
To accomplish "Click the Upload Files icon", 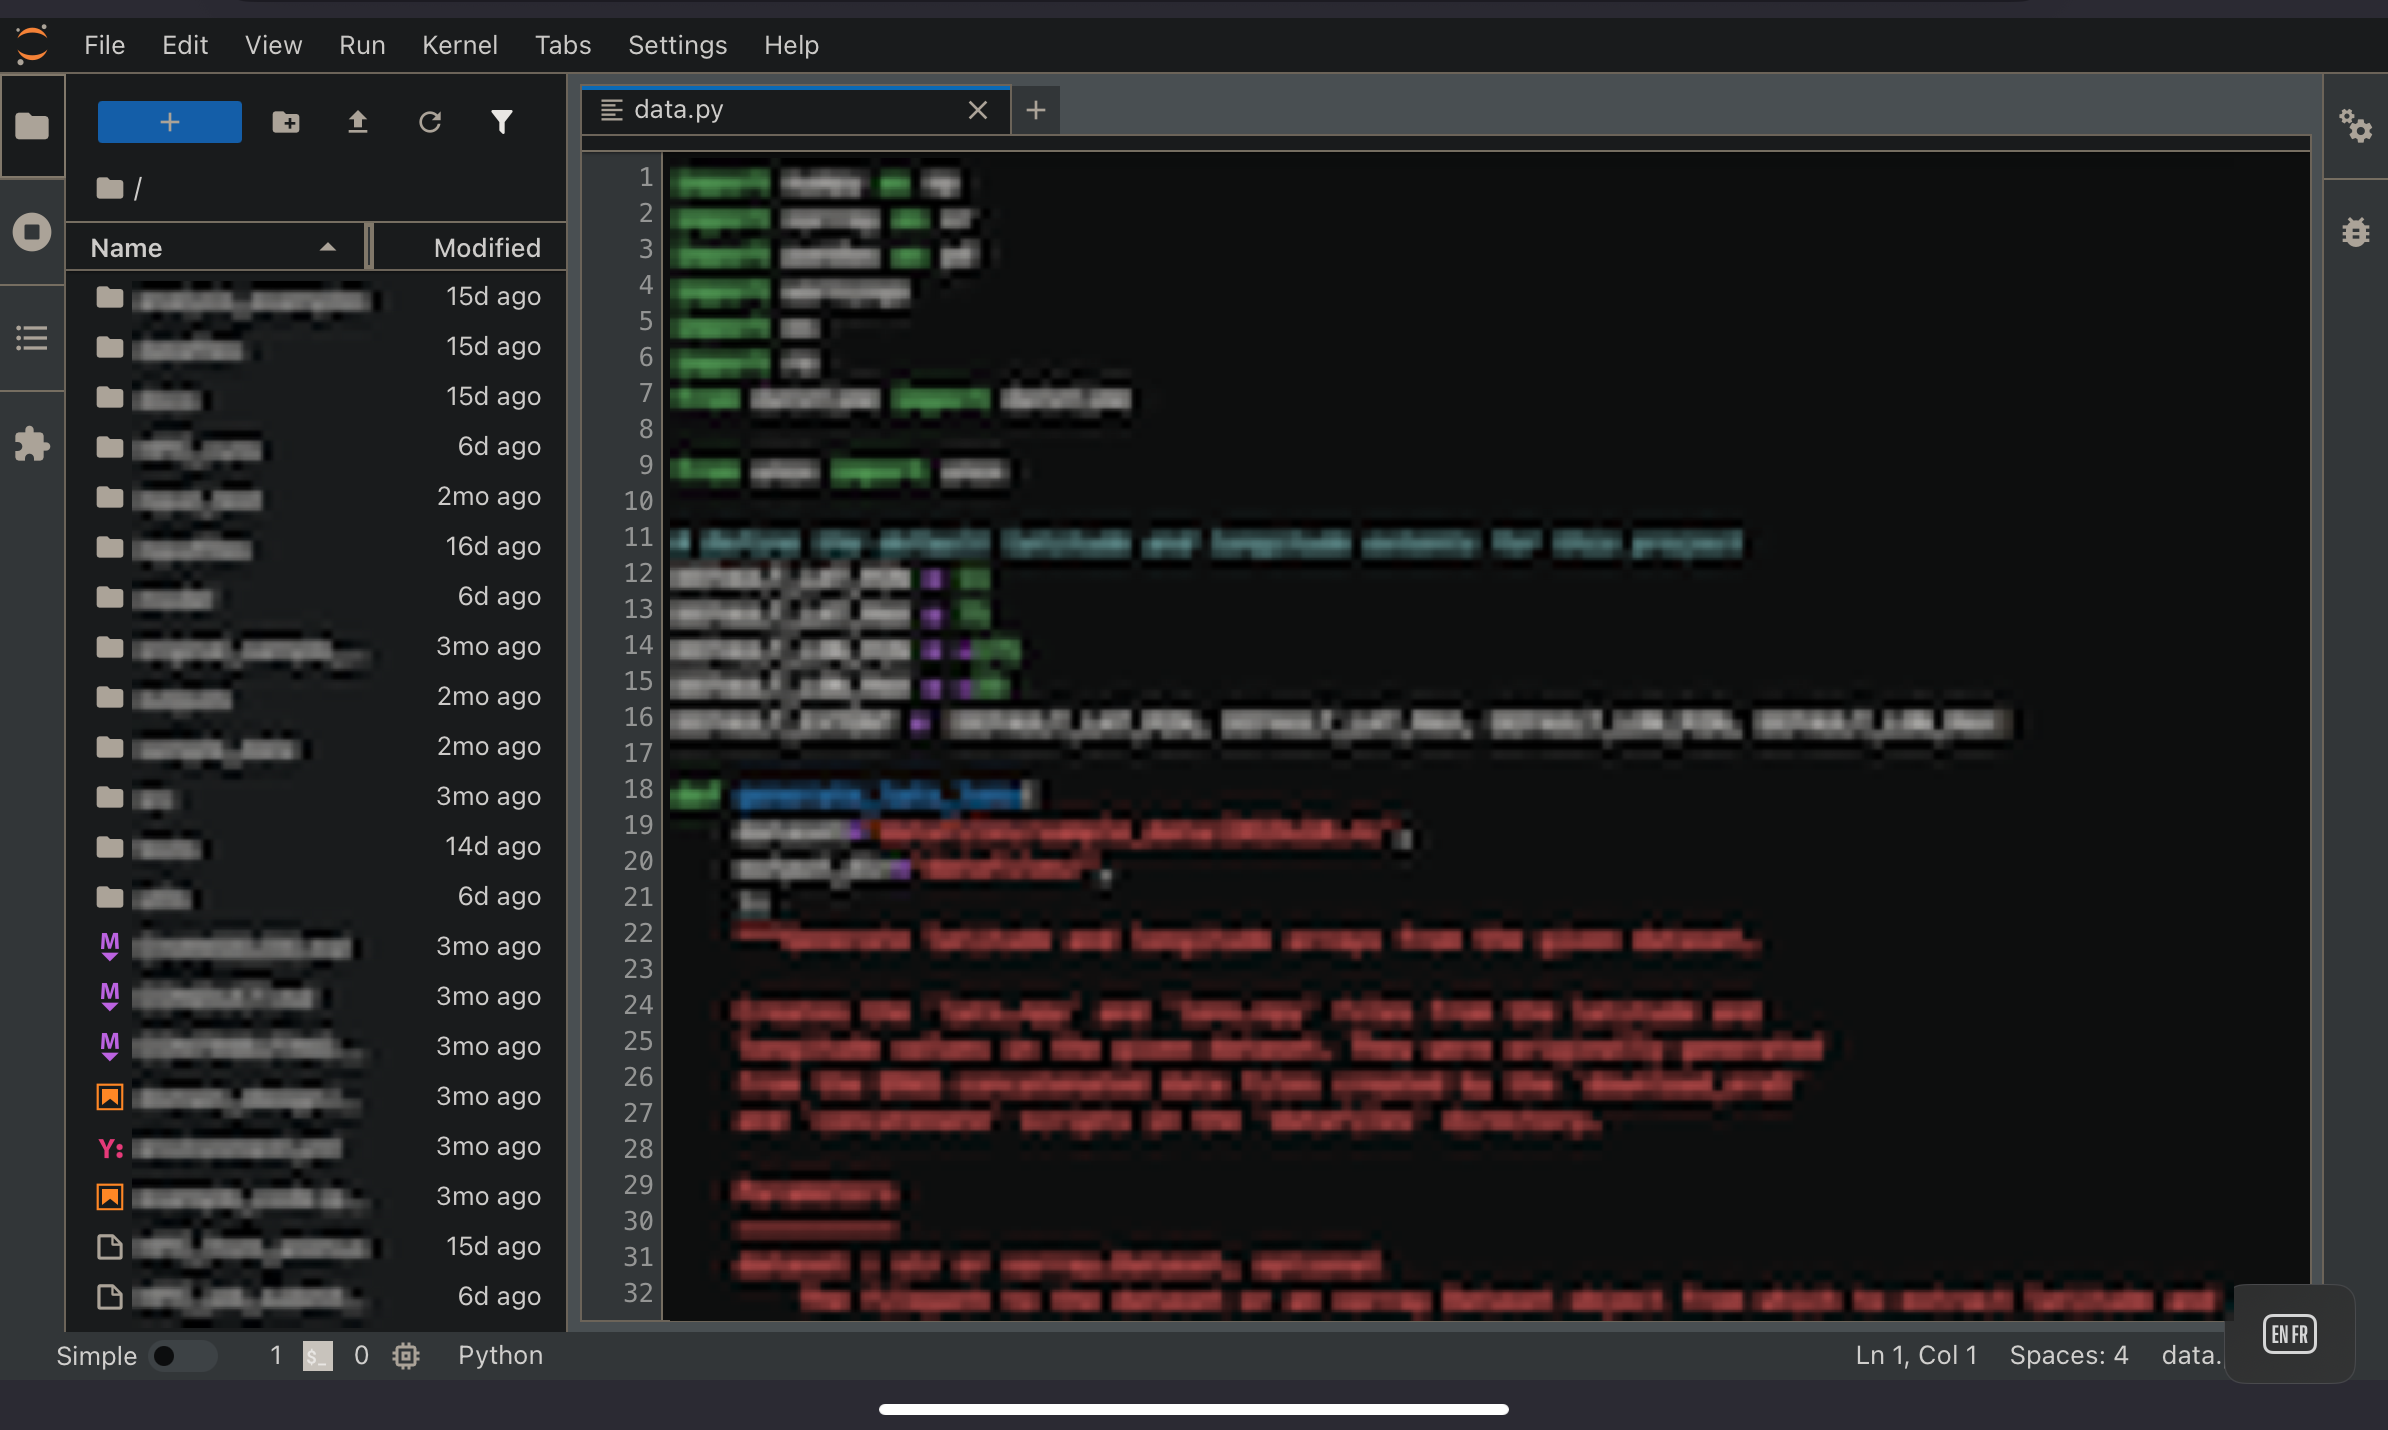I will point(358,122).
